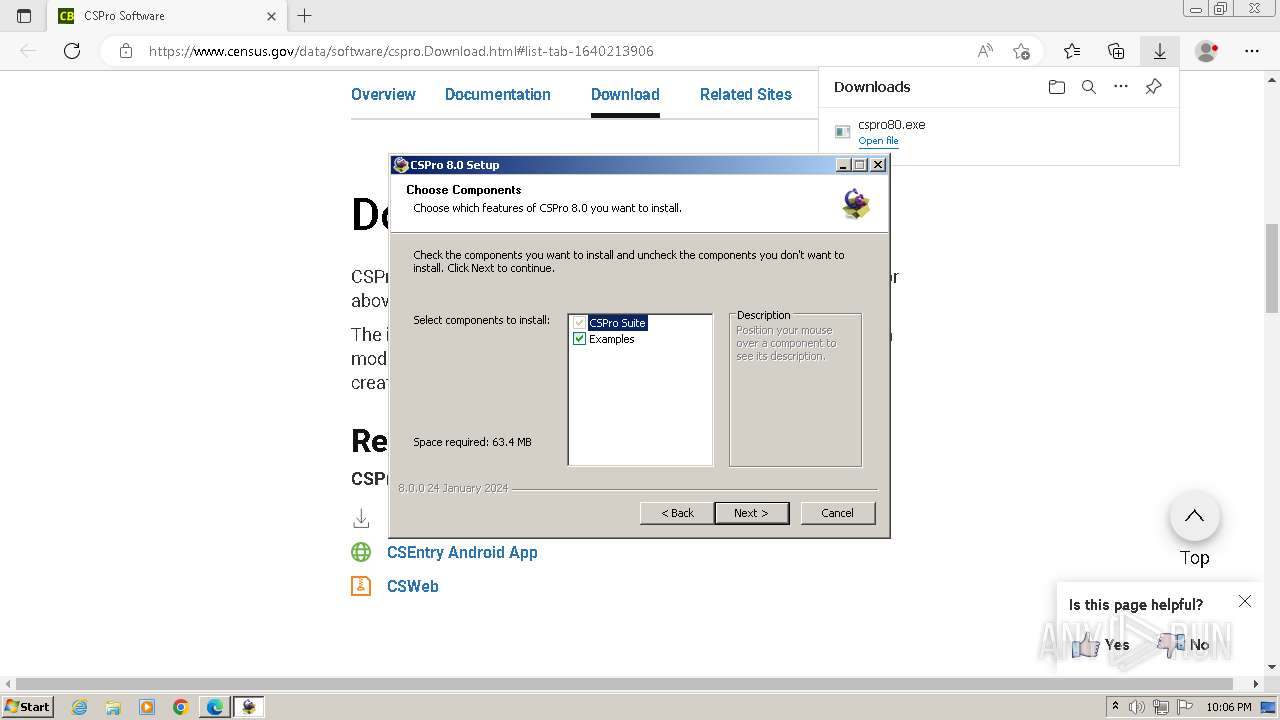Open File Explorer from taskbar

coord(113,707)
